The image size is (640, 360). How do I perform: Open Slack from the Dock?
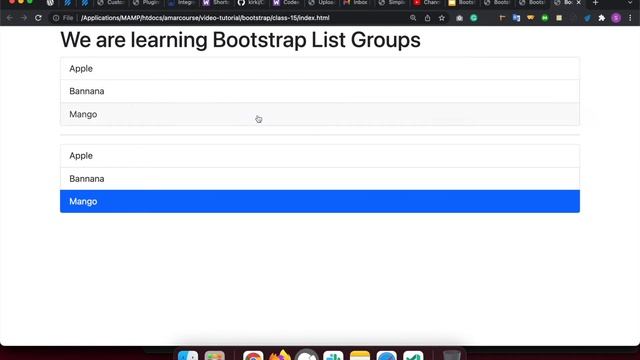[333, 356]
